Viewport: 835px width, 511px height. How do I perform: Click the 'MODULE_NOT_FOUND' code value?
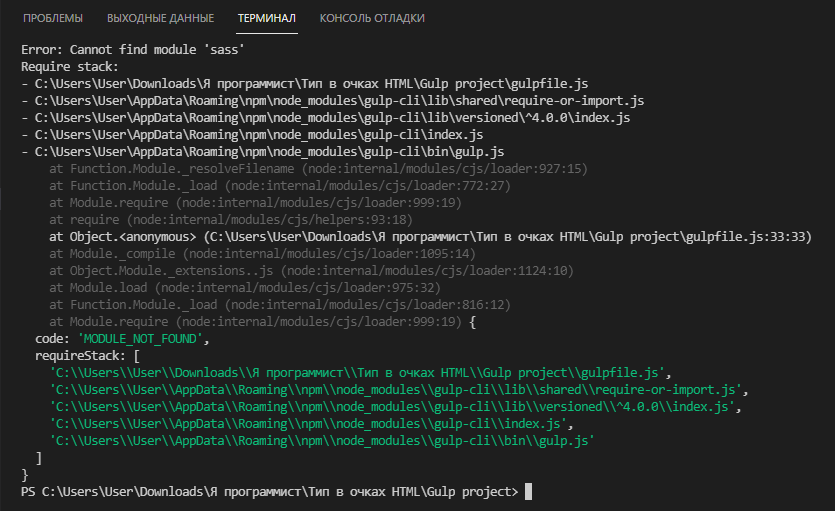point(140,339)
